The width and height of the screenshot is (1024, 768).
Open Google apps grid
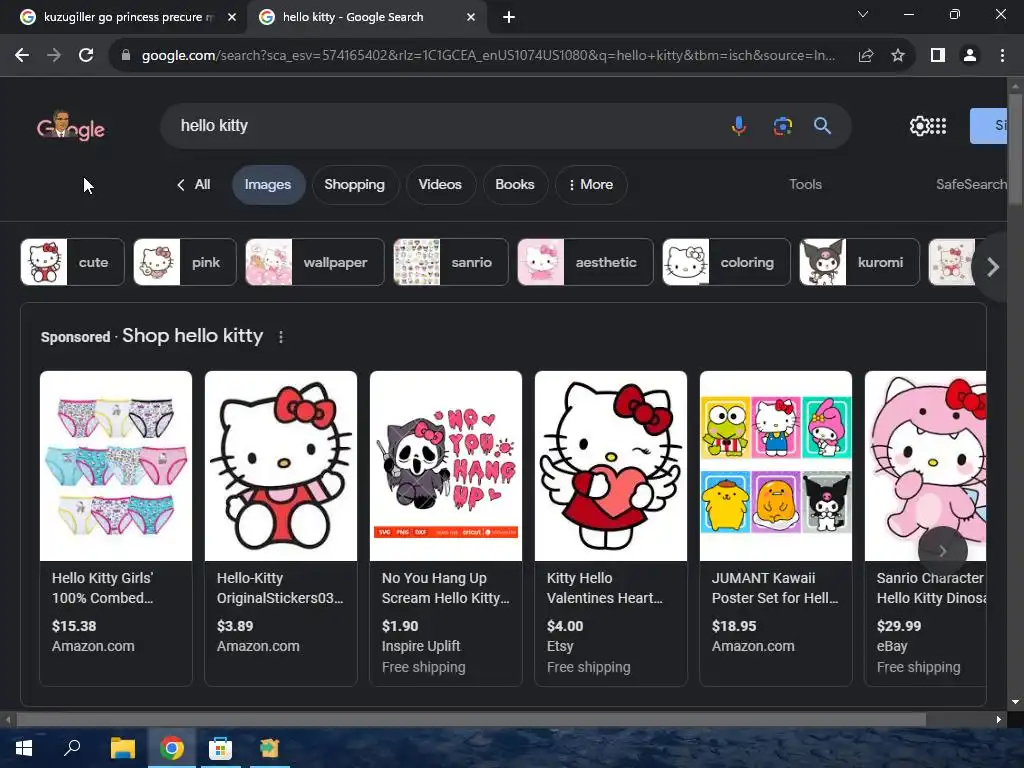click(938, 126)
